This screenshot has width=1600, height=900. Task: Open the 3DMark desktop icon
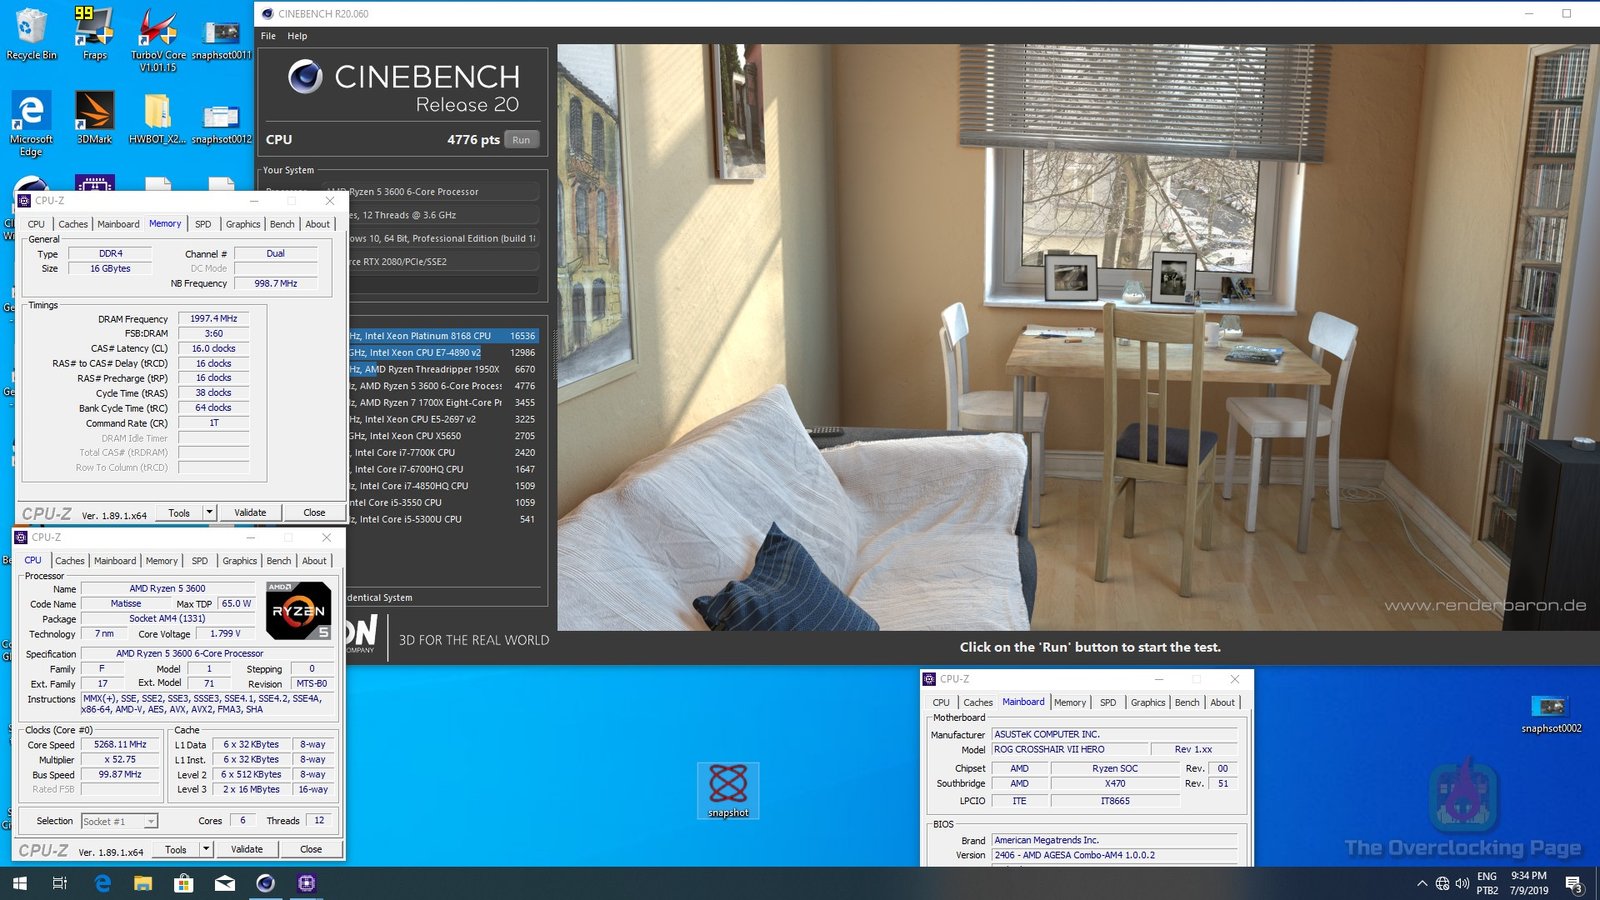93,110
